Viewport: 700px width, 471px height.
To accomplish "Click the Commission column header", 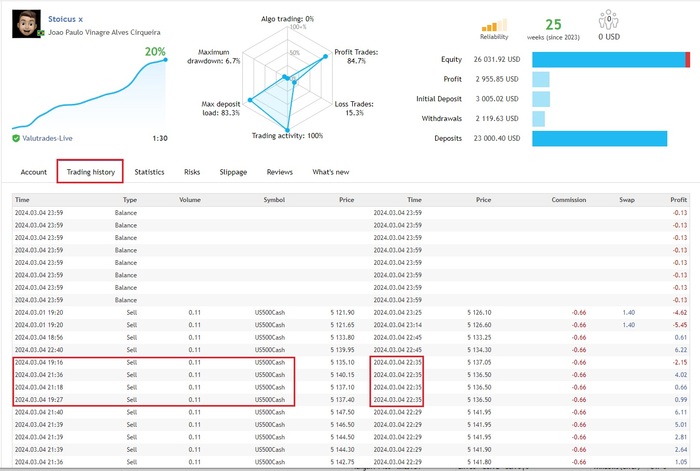I will point(568,200).
